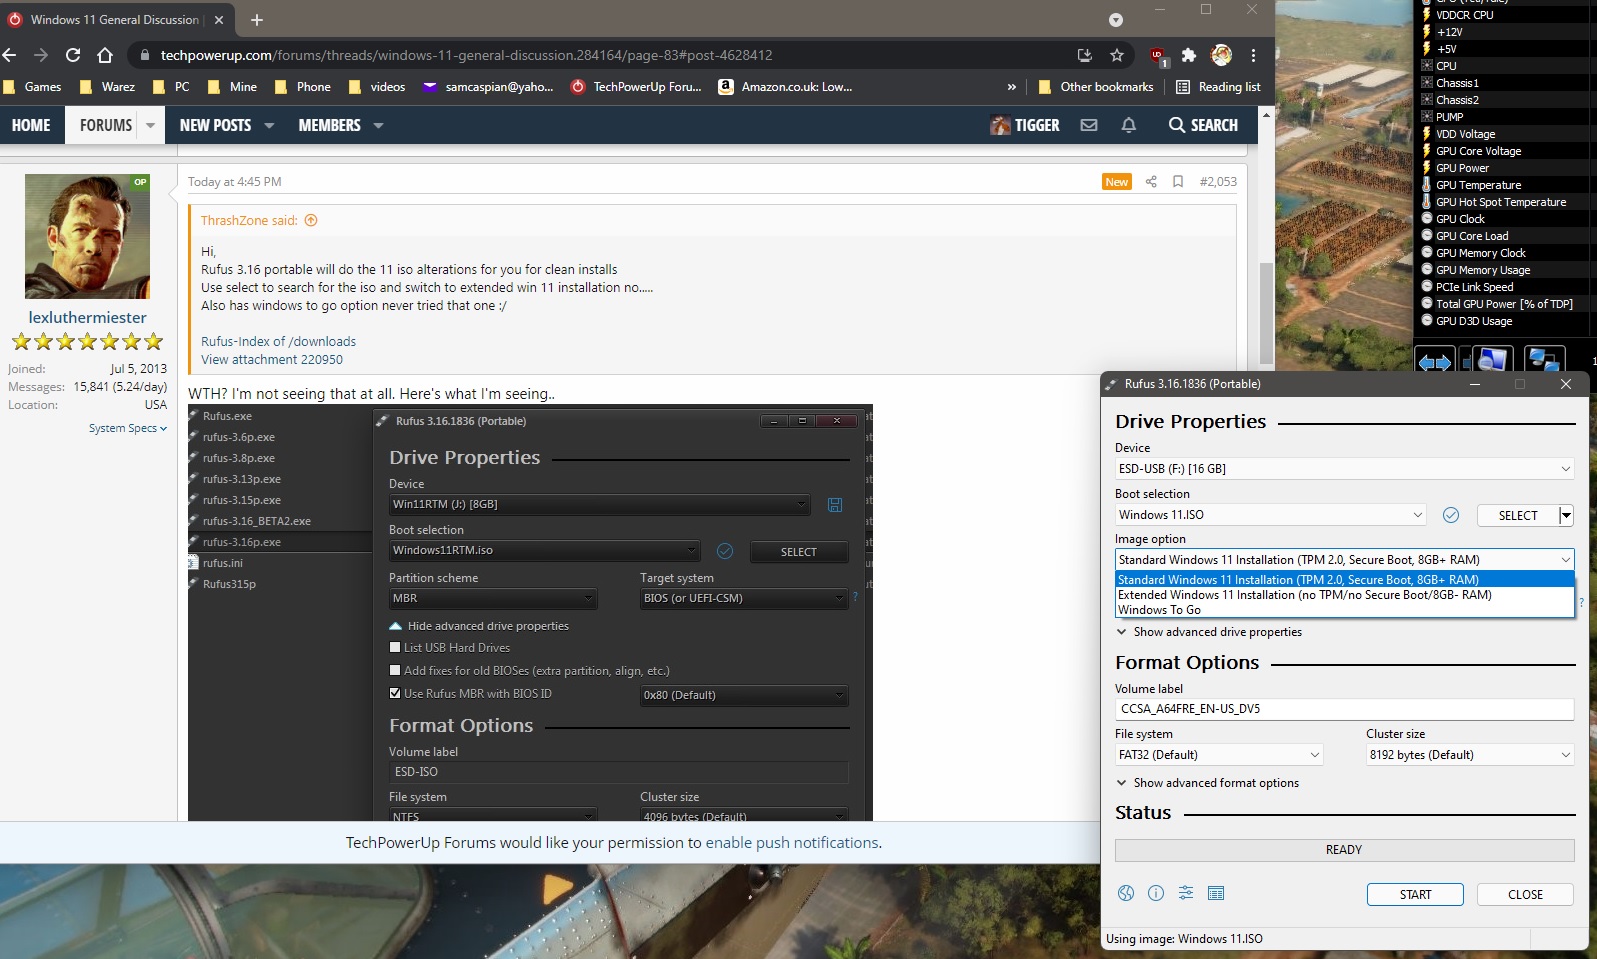1597x959 pixels.
Task: Toggle Use Rufus MBR with BIOS ID checkbox
Action: pos(395,693)
